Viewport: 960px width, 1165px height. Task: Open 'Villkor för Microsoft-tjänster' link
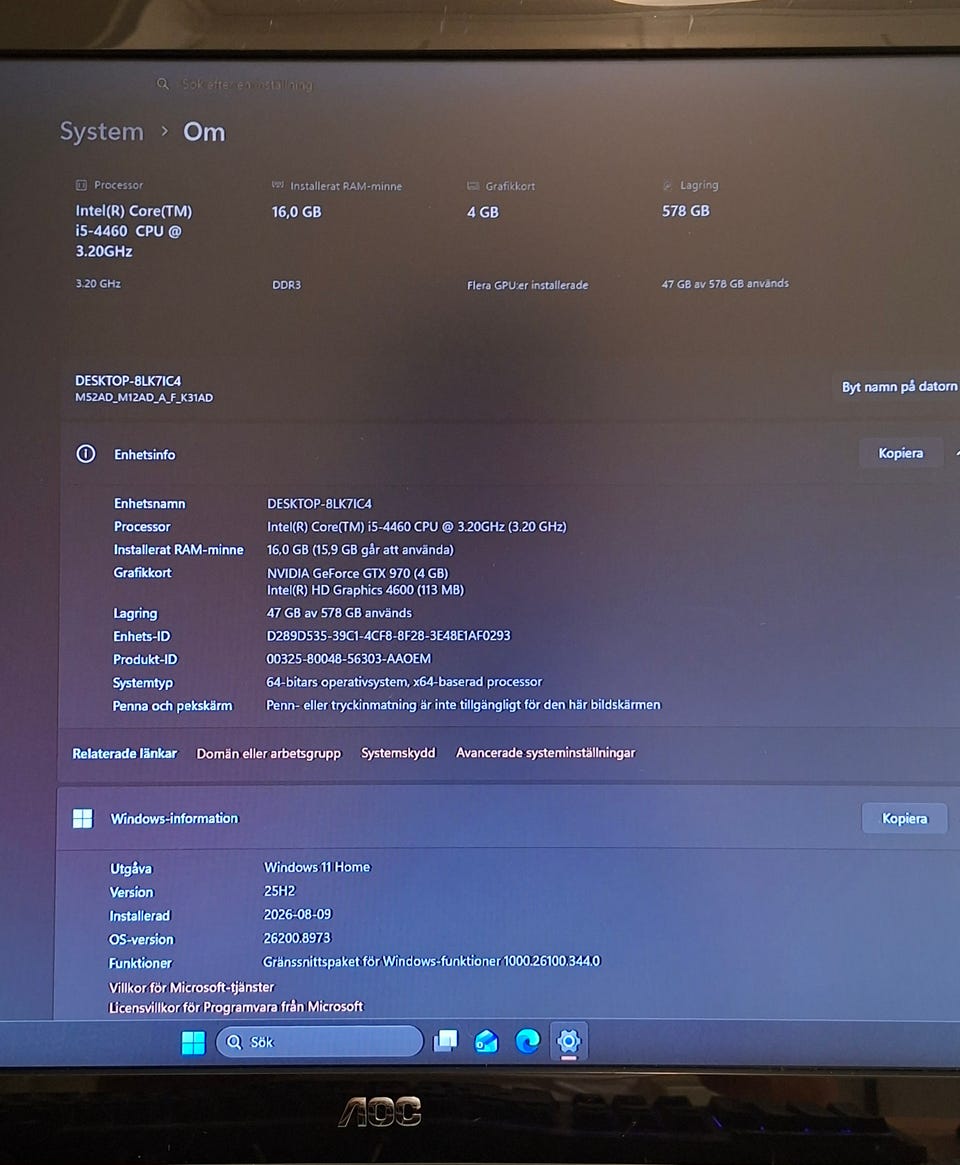[192, 987]
